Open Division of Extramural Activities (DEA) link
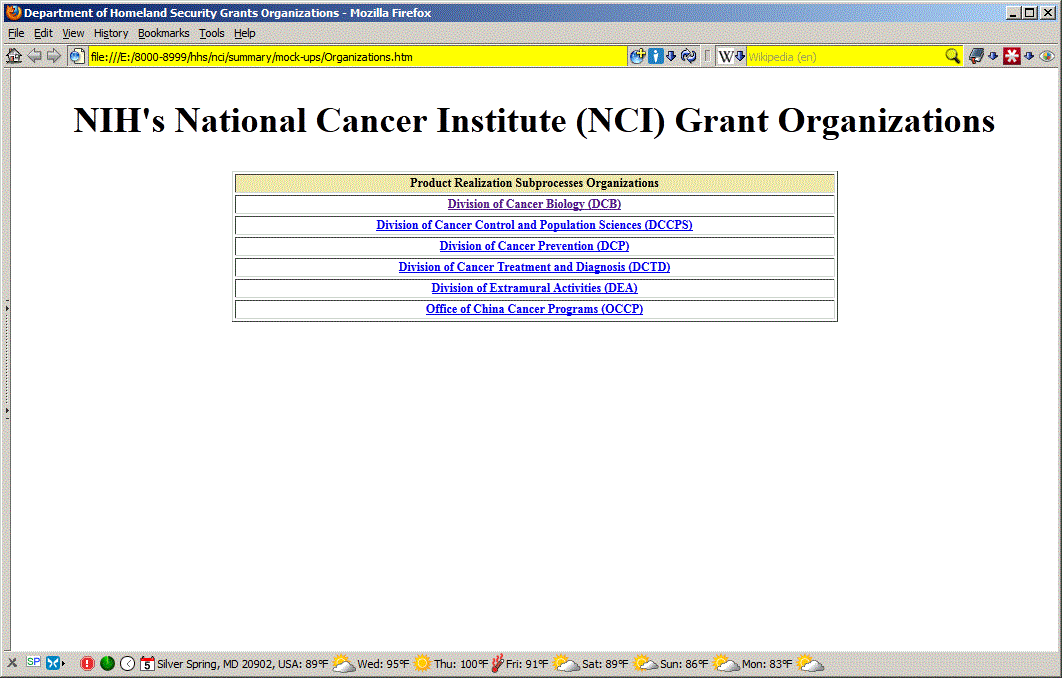This screenshot has height=678, width=1062. coord(534,288)
